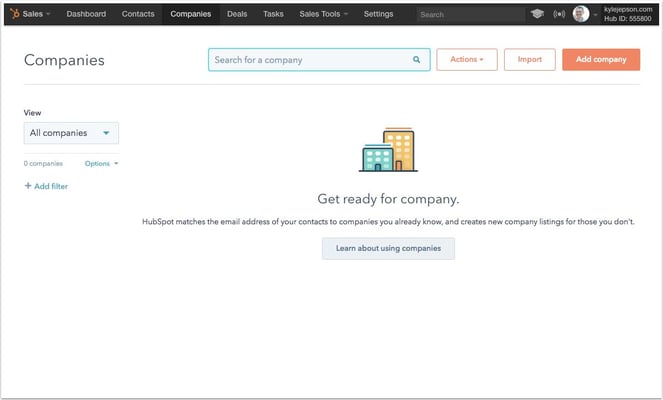This screenshot has height=400, width=663.
Task: Open the user profile avatar menu
Action: tap(581, 14)
